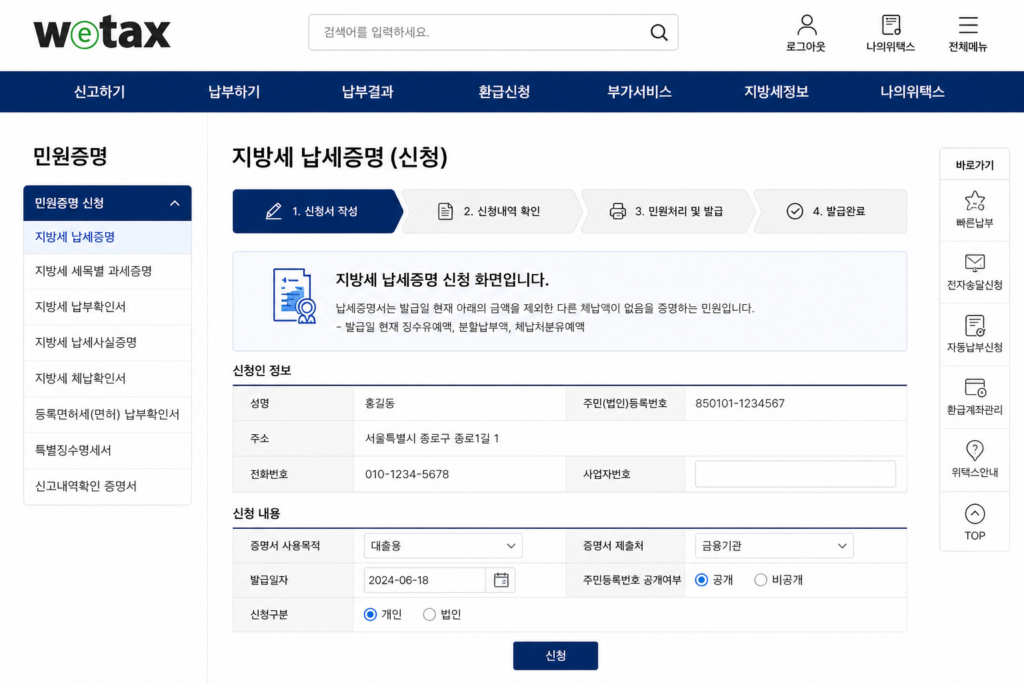This screenshot has height=683, width=1024.
Task: Open 위택스안내 help shortcut
Action: 974,450
